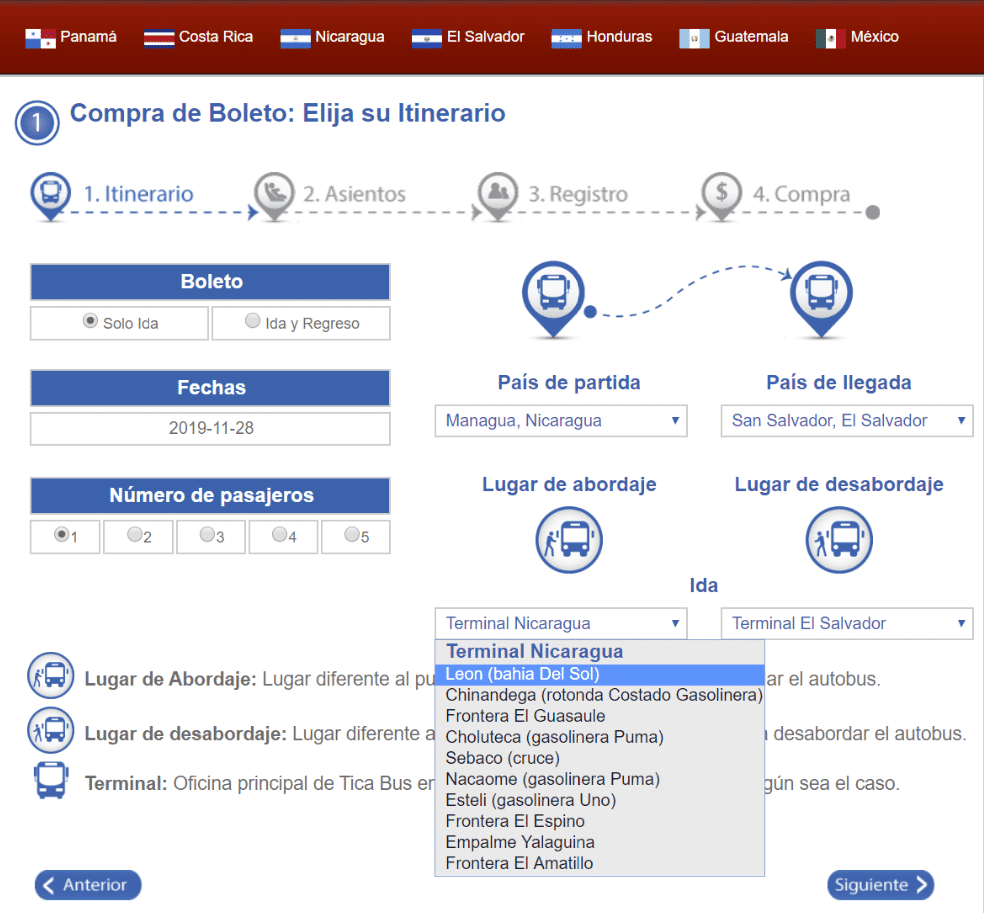This screenshot has height=913, width=984.
Task: Go back with the Anterior button
Action: point(88,885)
